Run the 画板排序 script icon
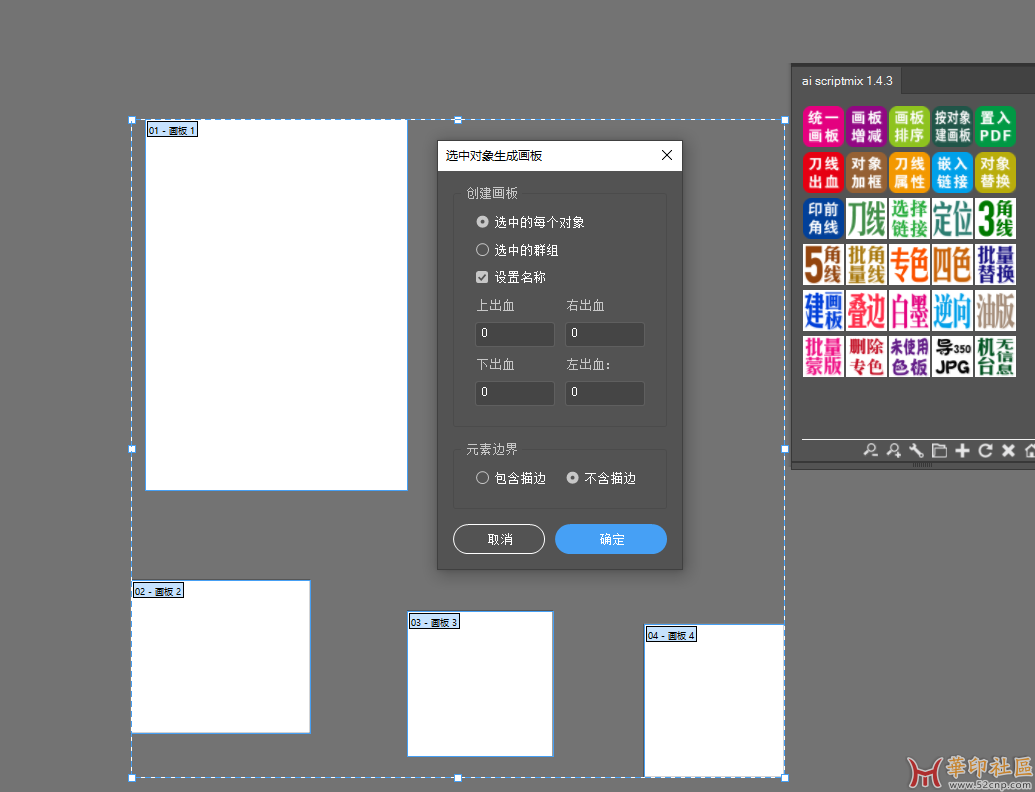Viewport: 1035px width, 792px height. (x=909, y=127)
